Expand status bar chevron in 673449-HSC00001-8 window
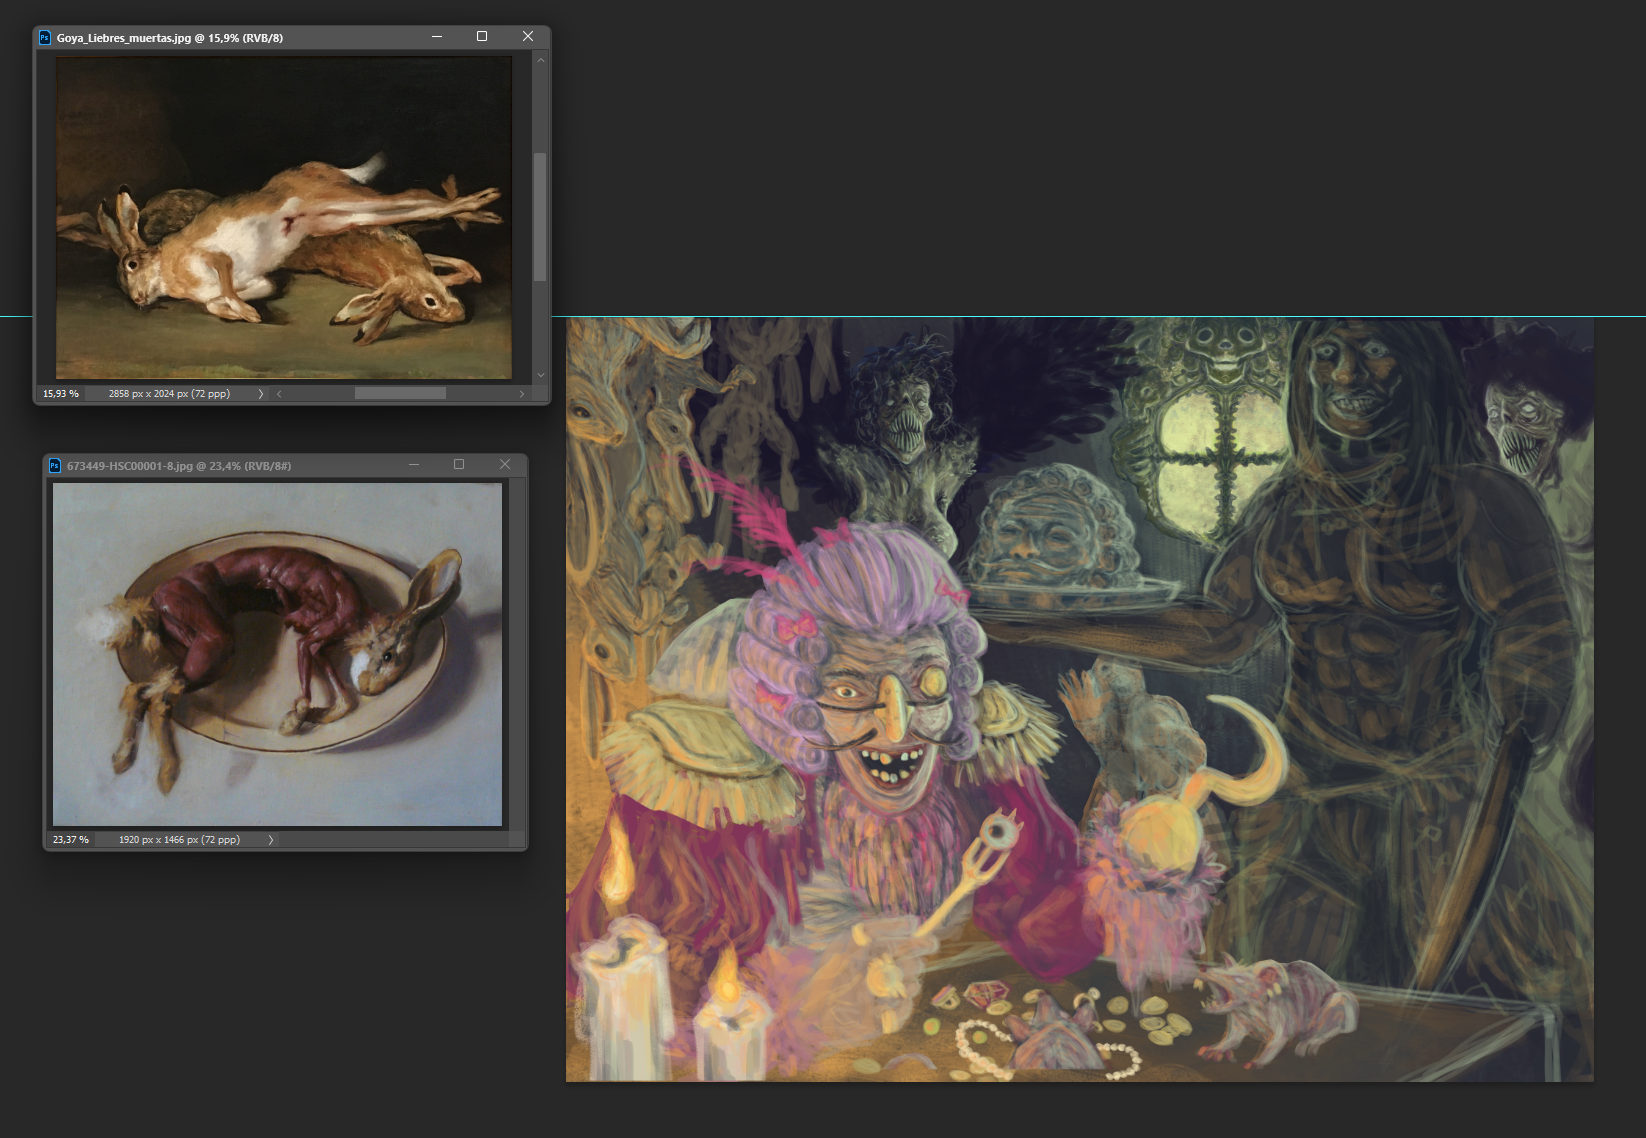 click(271, 840)
